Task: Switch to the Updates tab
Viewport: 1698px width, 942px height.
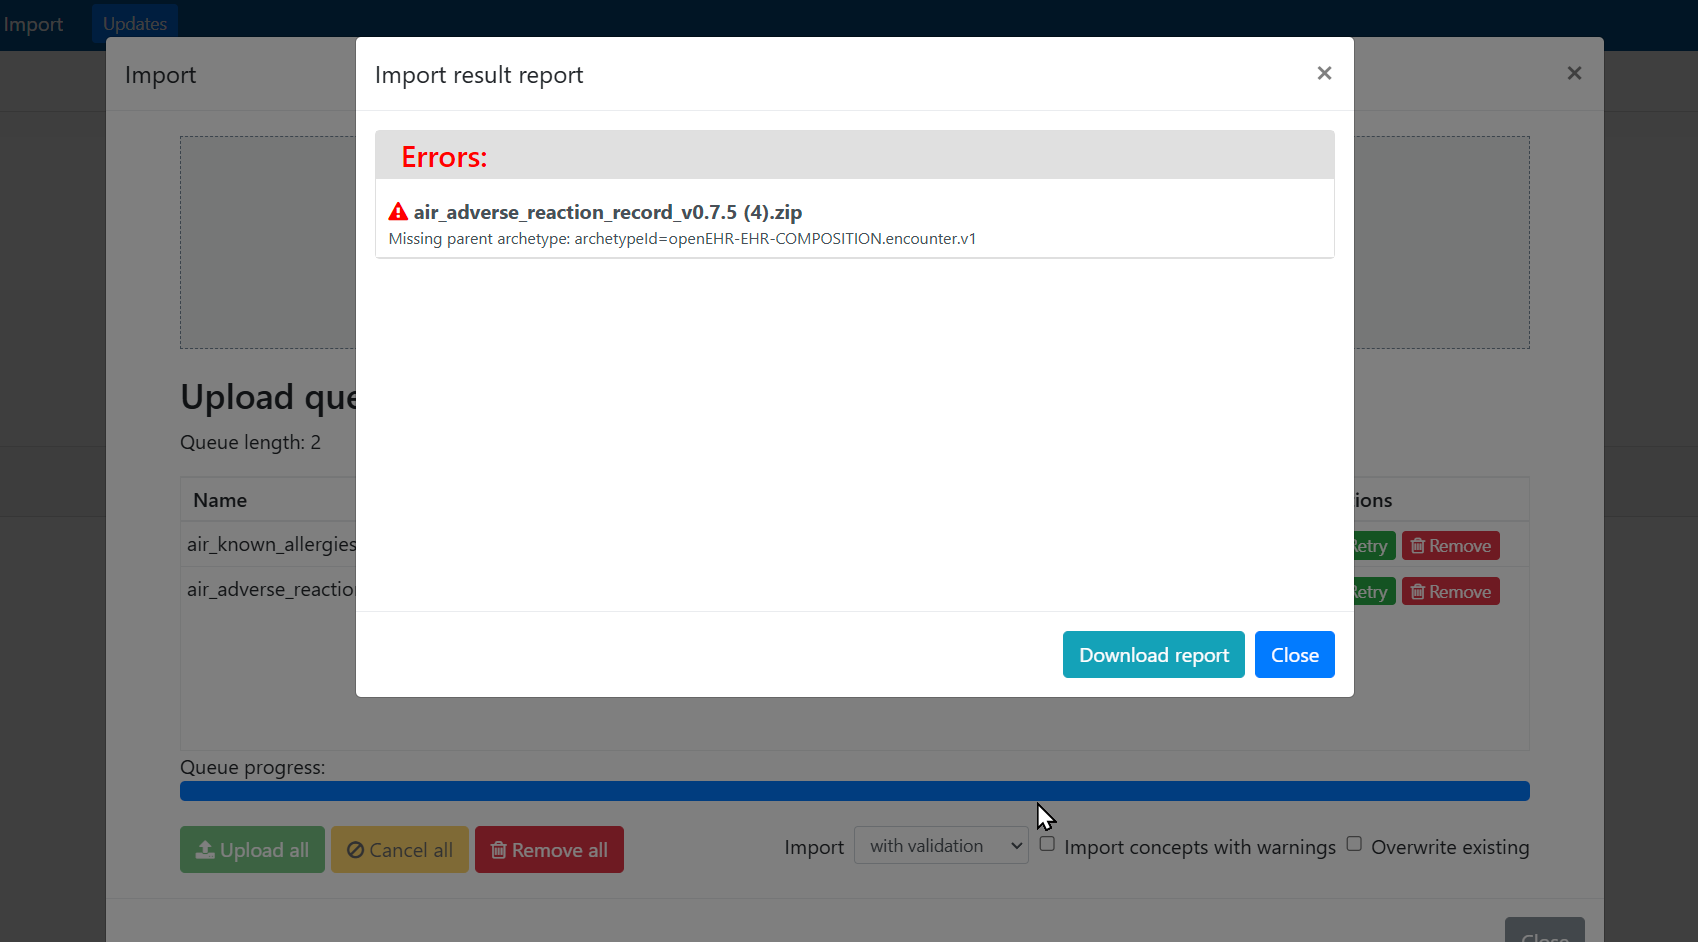Action: coord(135,24)
